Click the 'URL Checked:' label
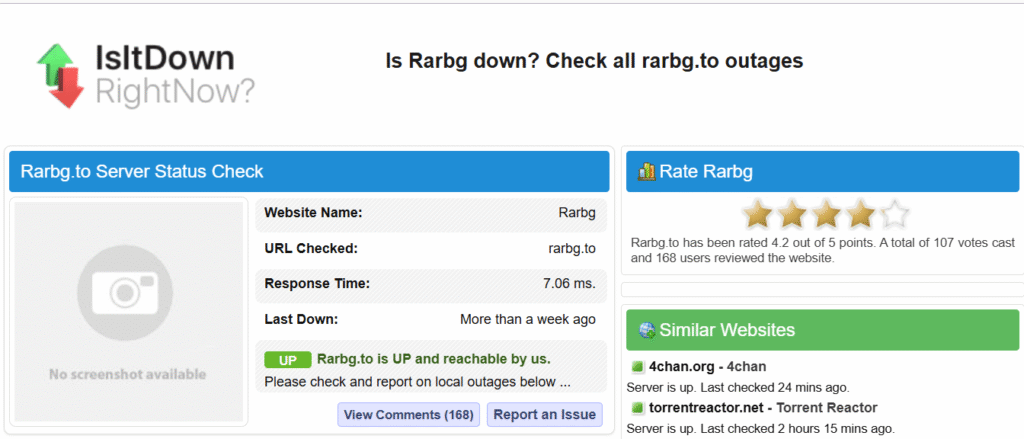Screen dimensions: 1024x439 [311, 249]
